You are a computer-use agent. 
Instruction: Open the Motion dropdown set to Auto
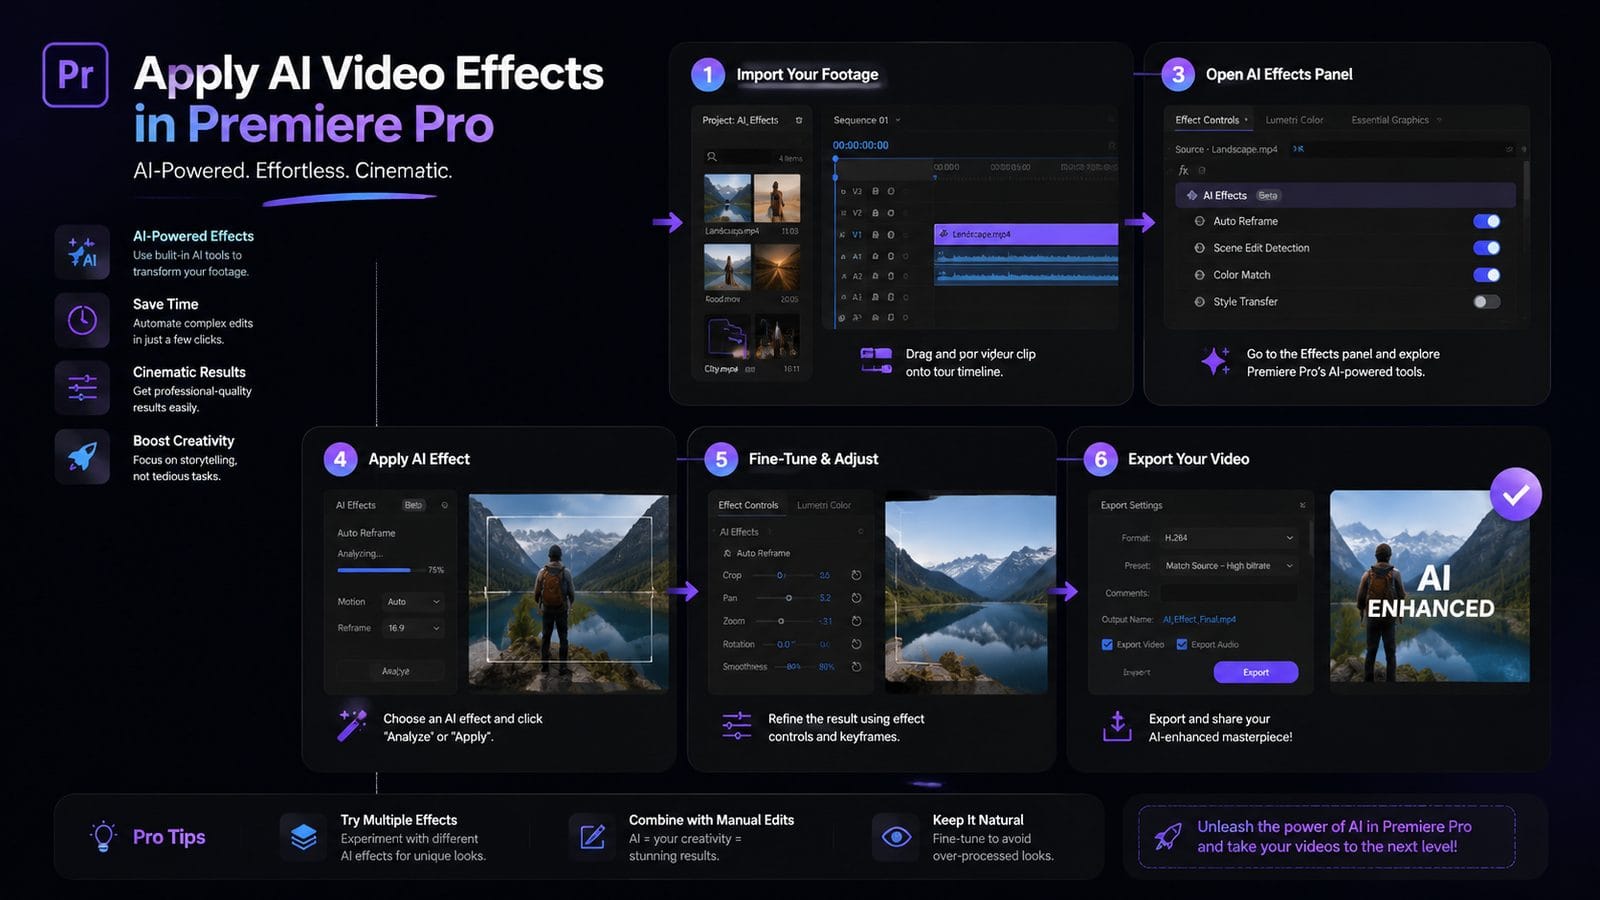point(413,602)
